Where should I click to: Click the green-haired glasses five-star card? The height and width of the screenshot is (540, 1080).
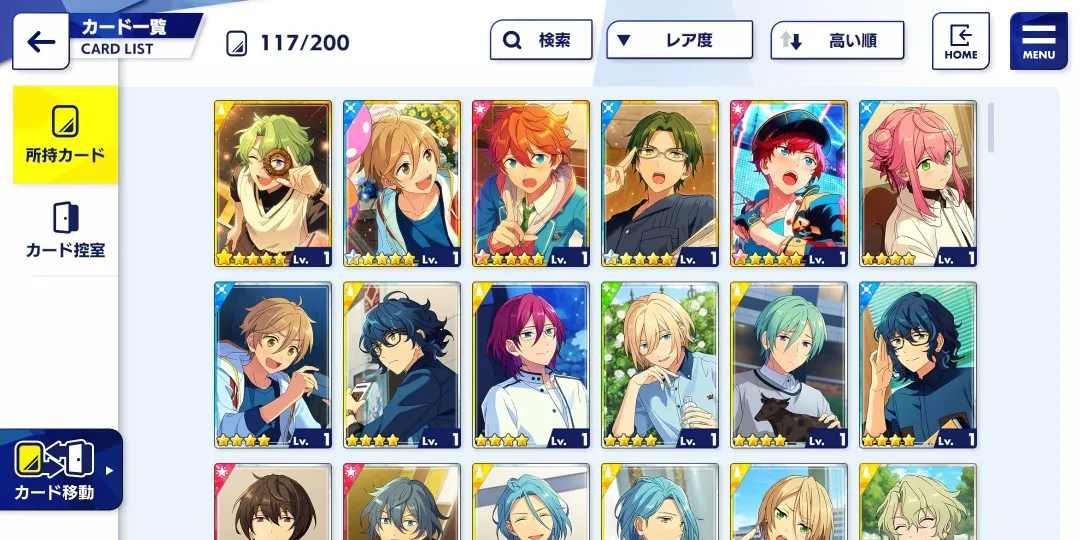pyautogui.click(x=660, y=184)
